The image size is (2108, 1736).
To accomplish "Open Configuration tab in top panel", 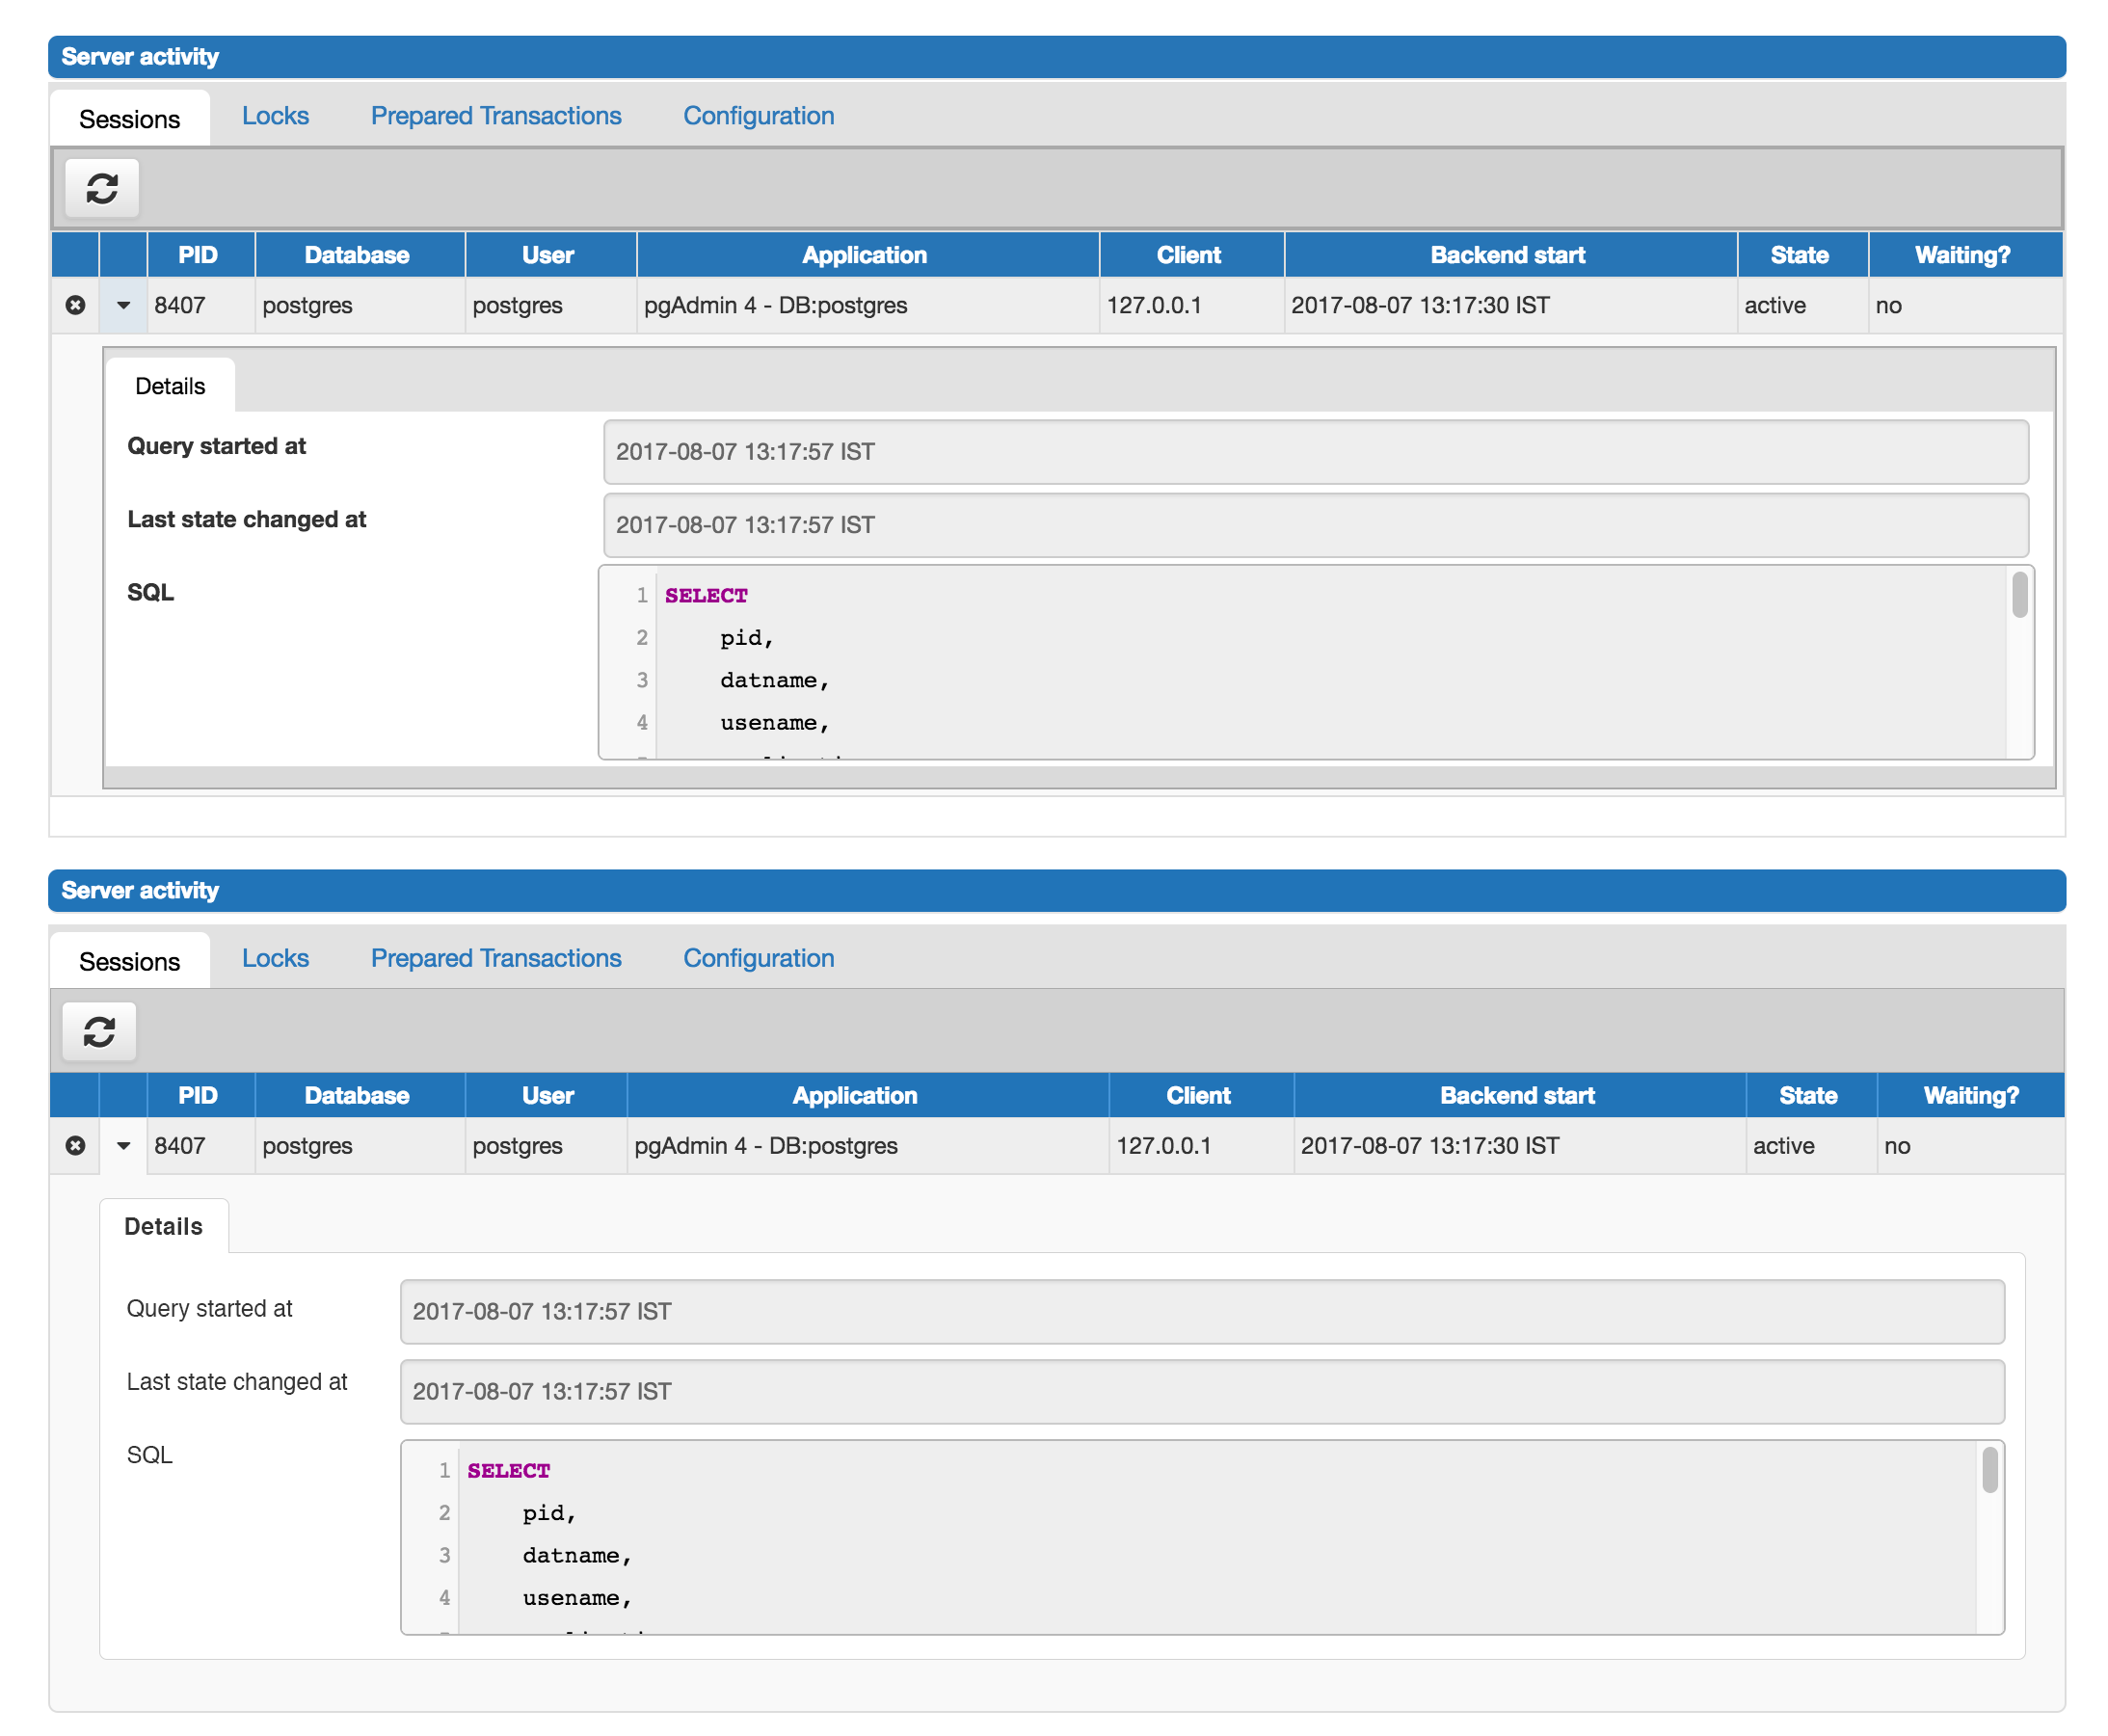I will click(758, 116).
